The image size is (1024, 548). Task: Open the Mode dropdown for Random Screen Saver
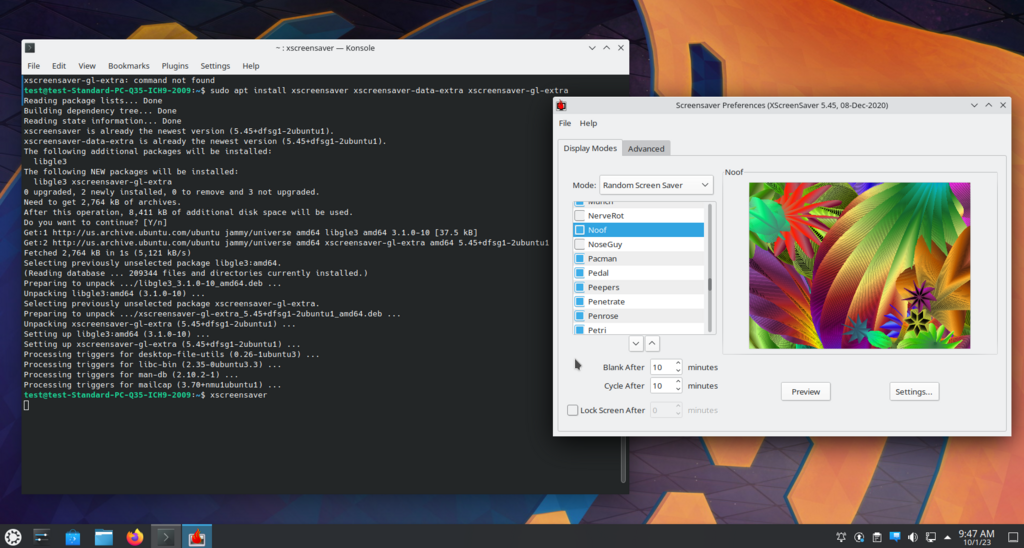(656, 185)
